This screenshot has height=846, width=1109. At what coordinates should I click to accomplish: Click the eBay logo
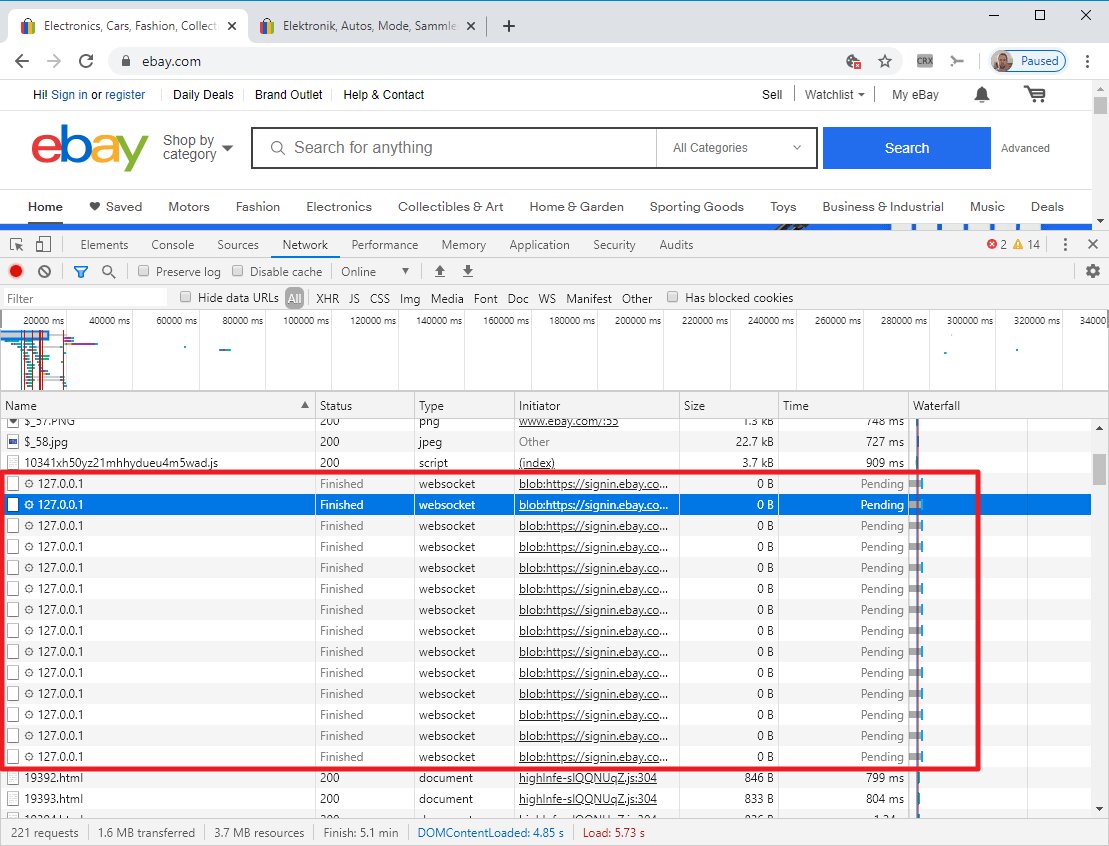coord(90,148)
